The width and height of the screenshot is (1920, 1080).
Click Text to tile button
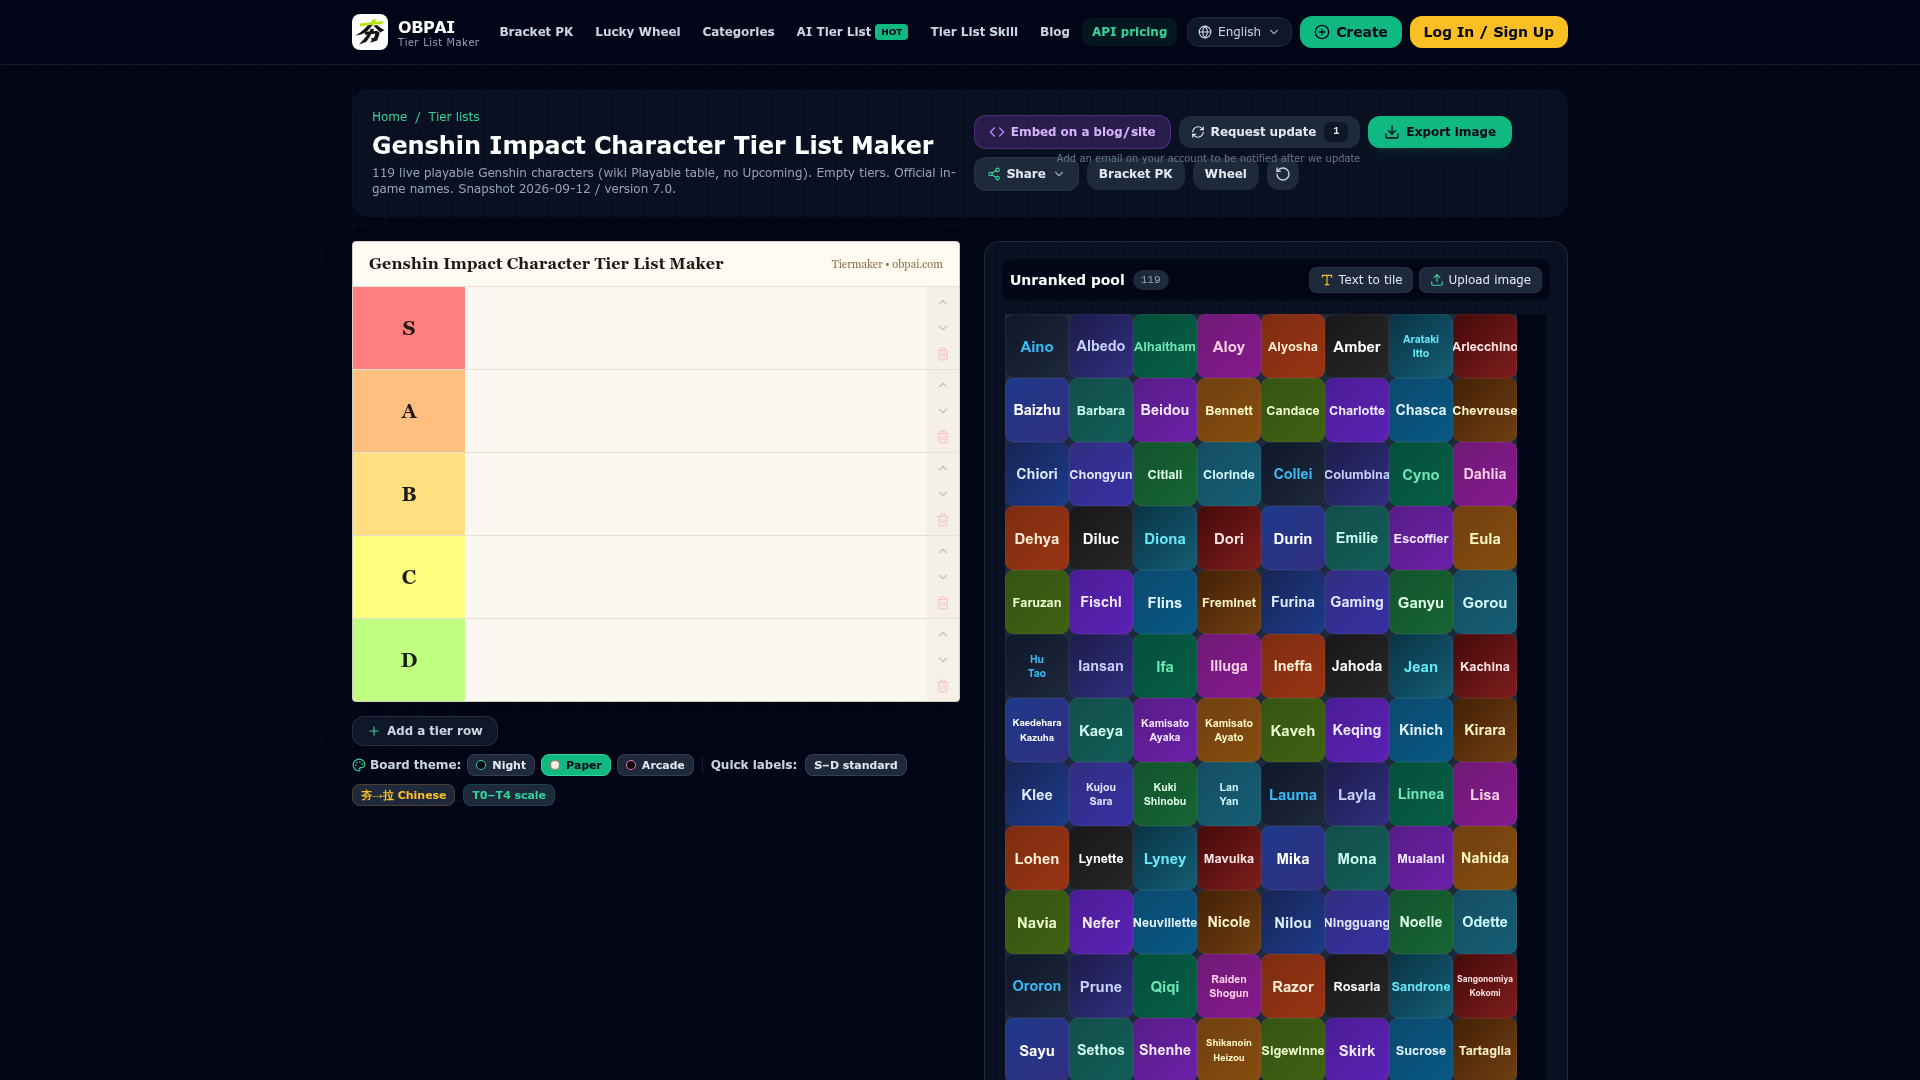point(1361,280)
